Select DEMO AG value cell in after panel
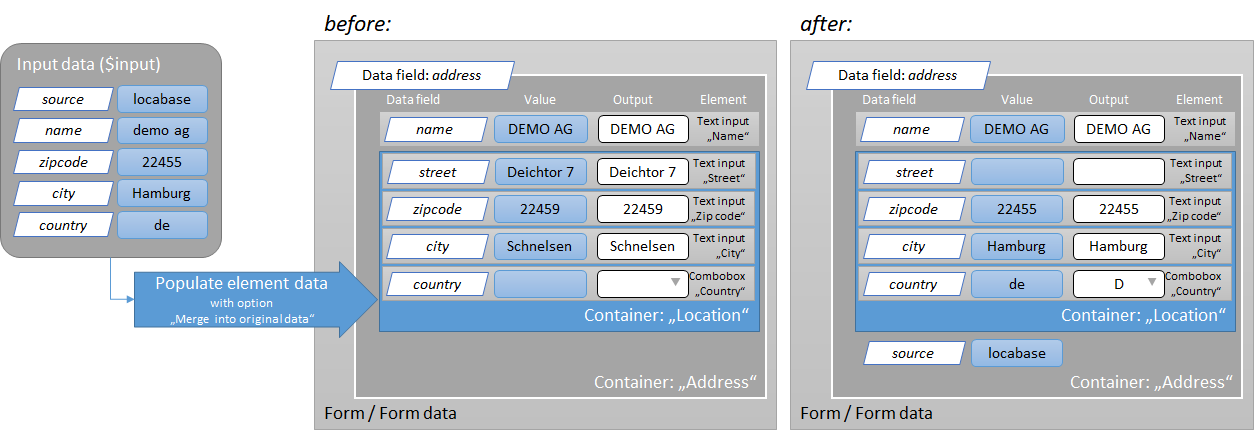The width and height of the screenshot is (1254, 436). [1017, 129]
